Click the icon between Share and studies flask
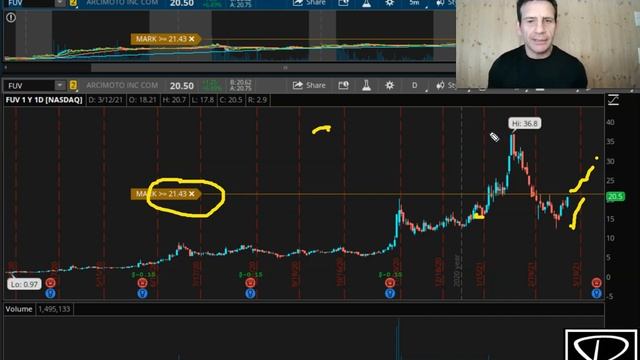This screenshot has height=360, width=640. (343, 85)
